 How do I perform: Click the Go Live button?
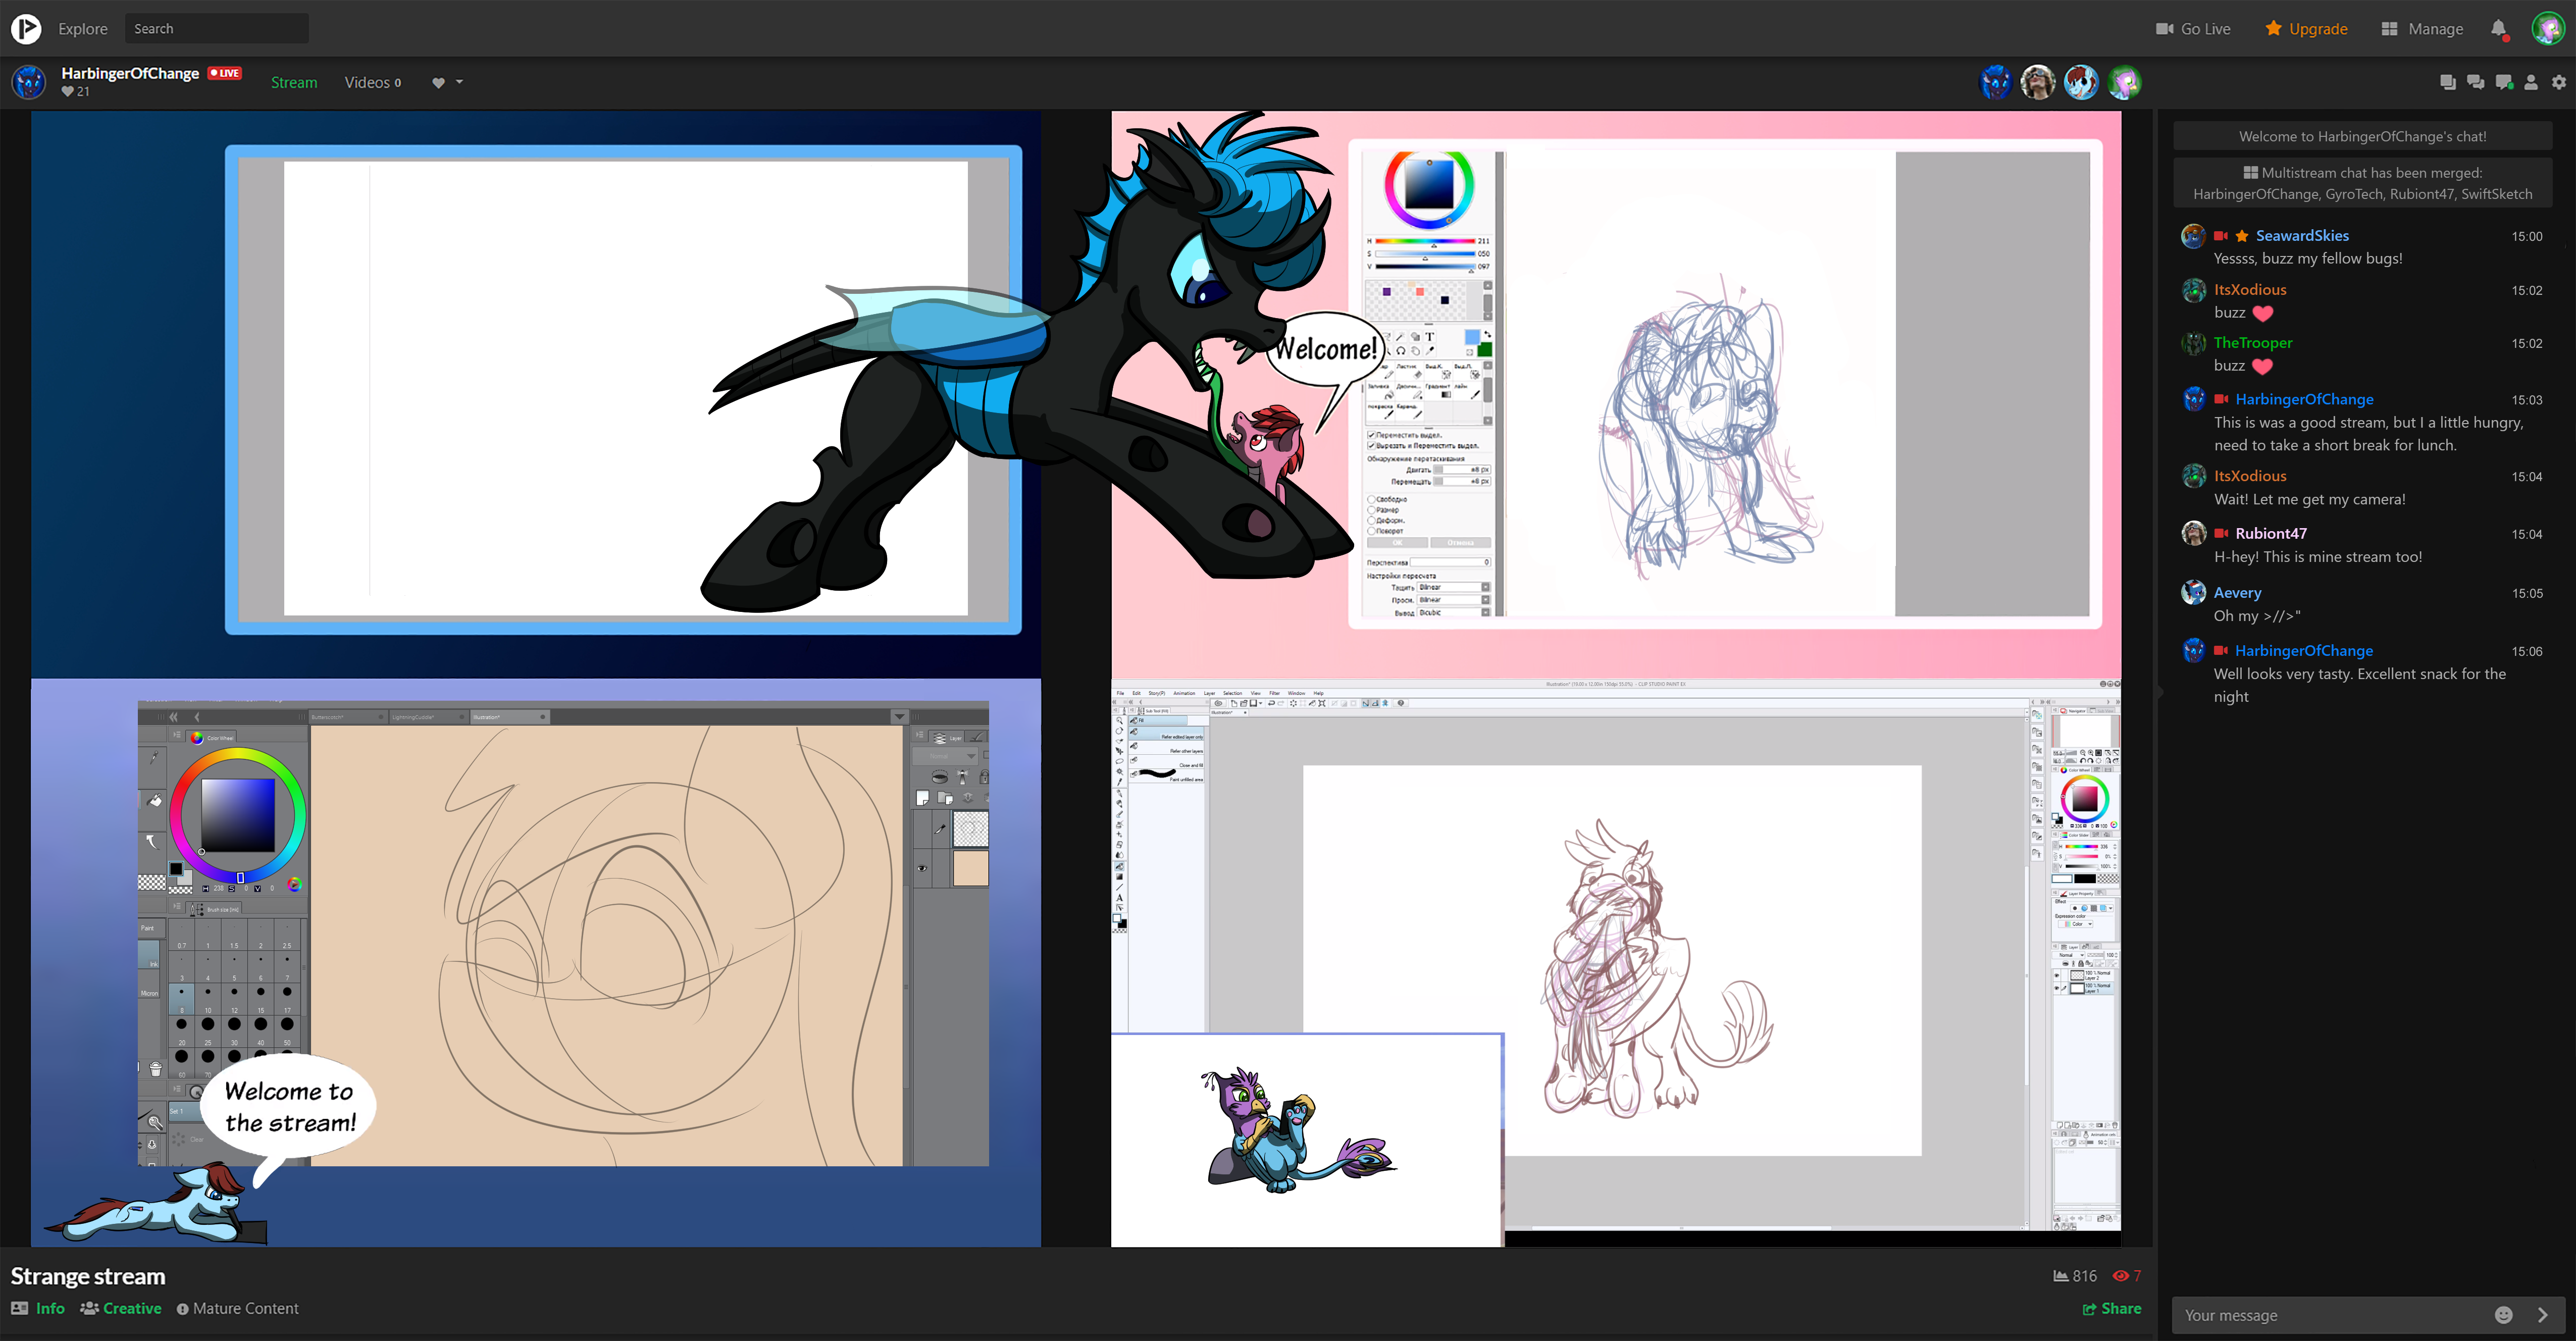[x=2193, y=29]
